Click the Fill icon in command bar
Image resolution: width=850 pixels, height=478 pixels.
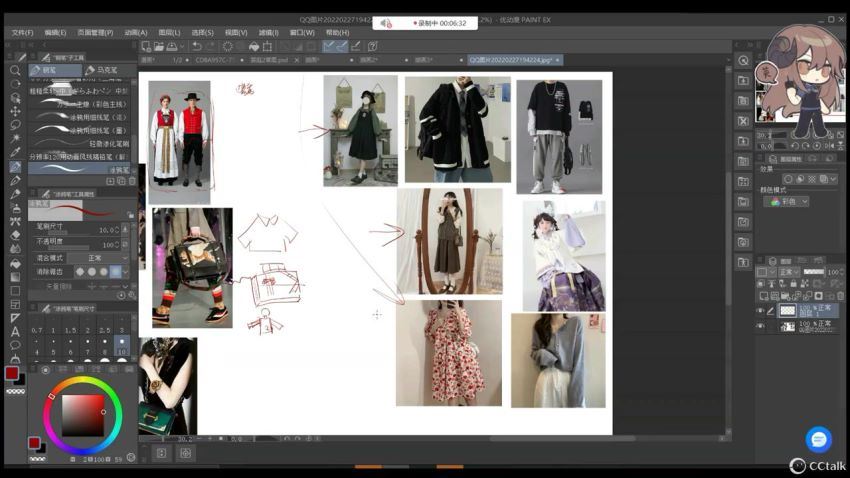click(254, 47)
